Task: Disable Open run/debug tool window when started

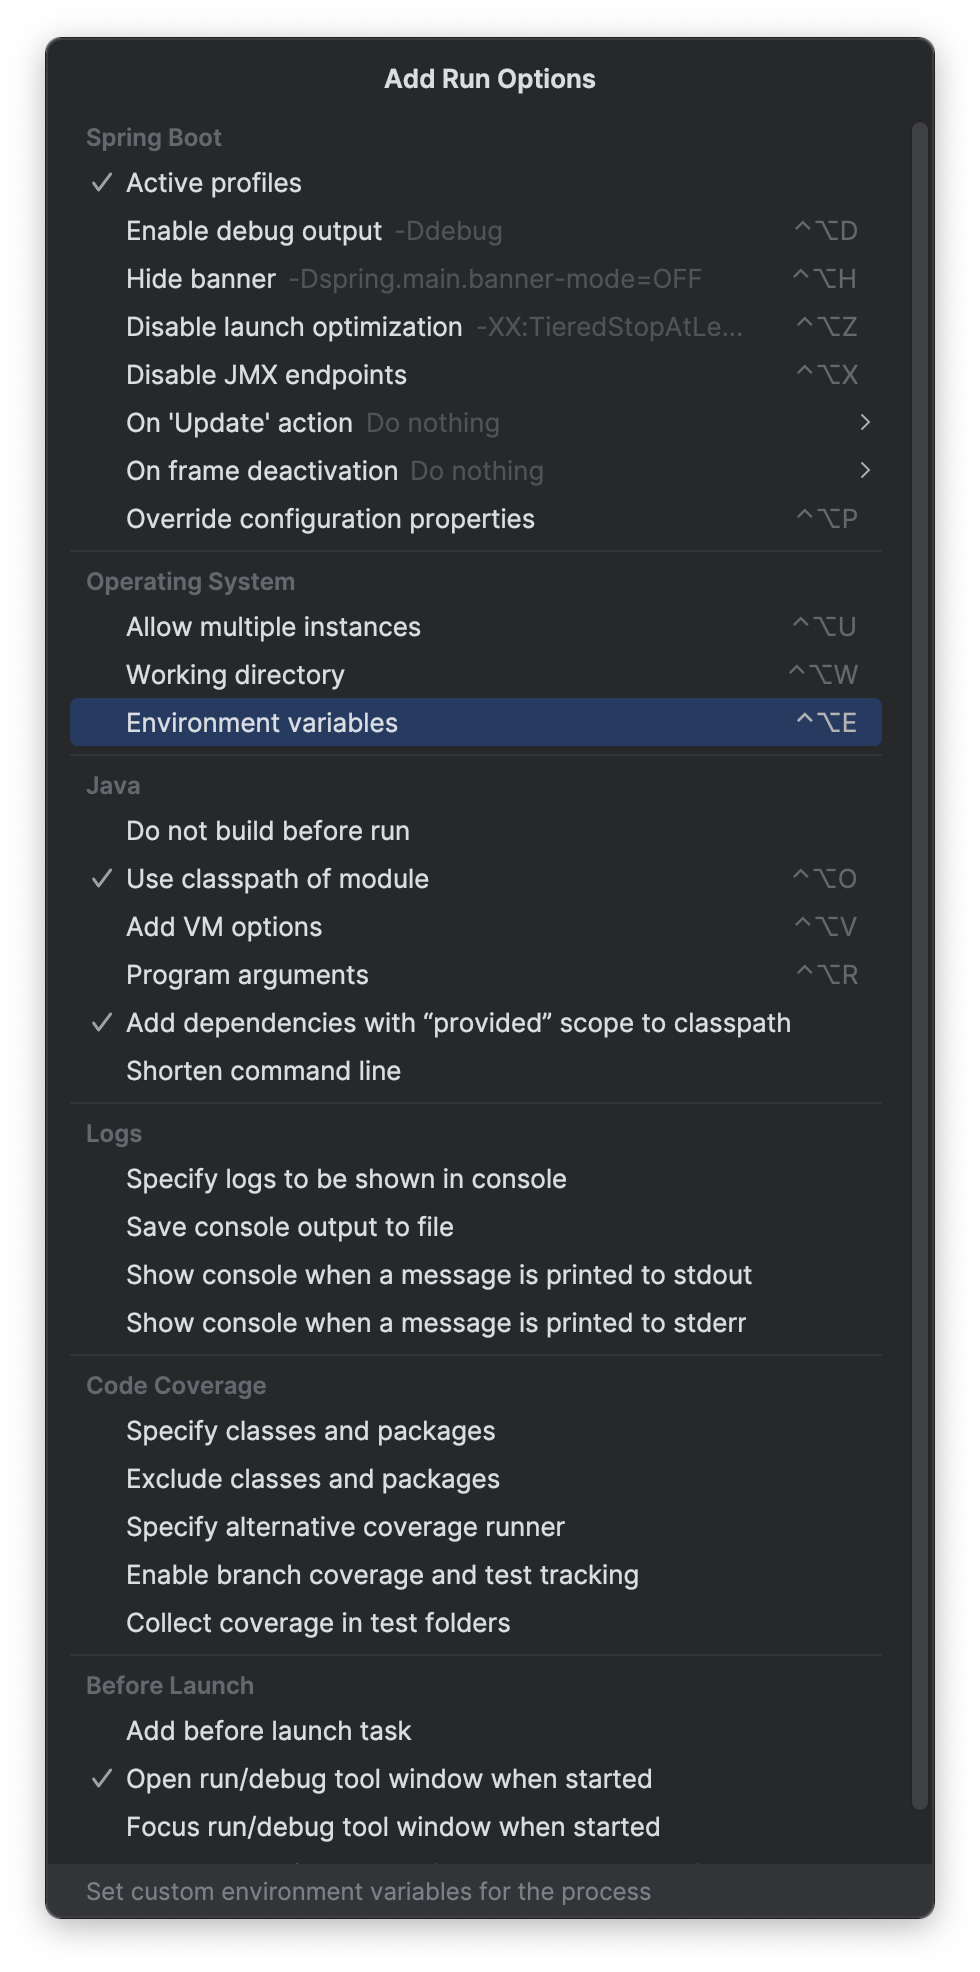Action: pos(388,1778)
